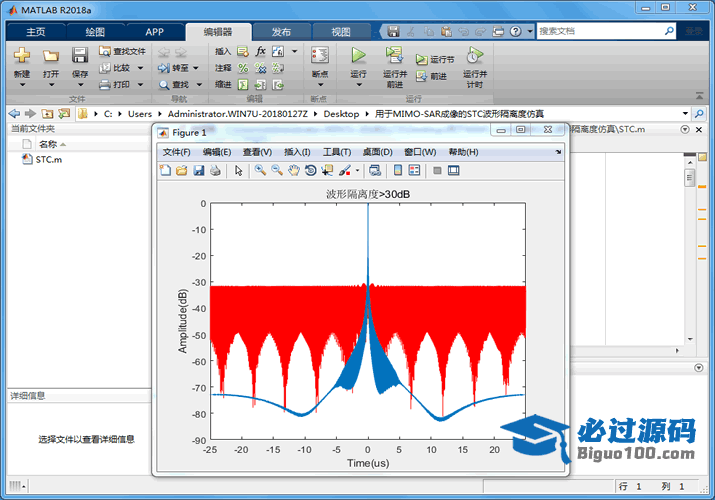Open Figure 1 View (查看) menu
715x500 pixels.
257,152
